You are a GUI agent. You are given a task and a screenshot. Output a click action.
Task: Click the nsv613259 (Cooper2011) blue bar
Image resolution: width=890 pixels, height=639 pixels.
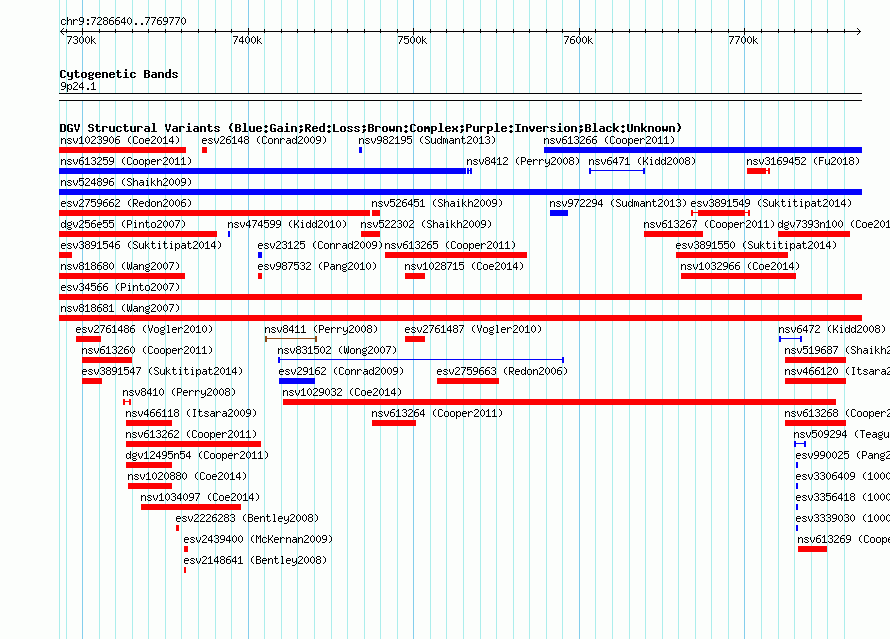[x=263, y=171]
